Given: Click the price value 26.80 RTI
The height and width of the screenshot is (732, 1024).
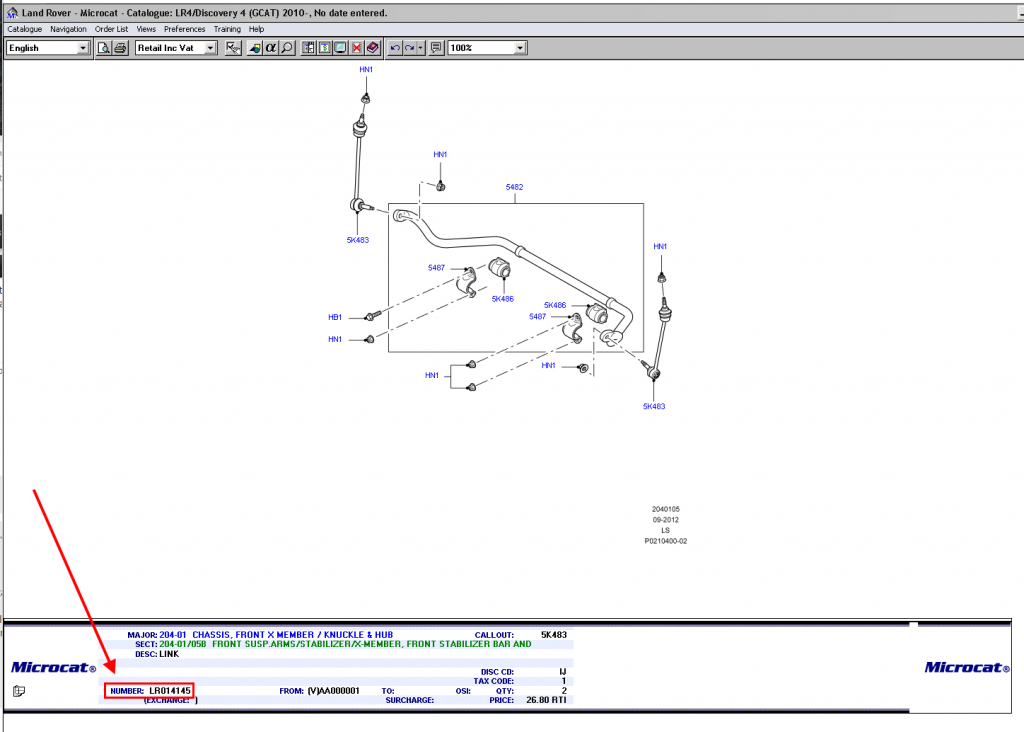Looking at the screenshot, I should (546, 700).
